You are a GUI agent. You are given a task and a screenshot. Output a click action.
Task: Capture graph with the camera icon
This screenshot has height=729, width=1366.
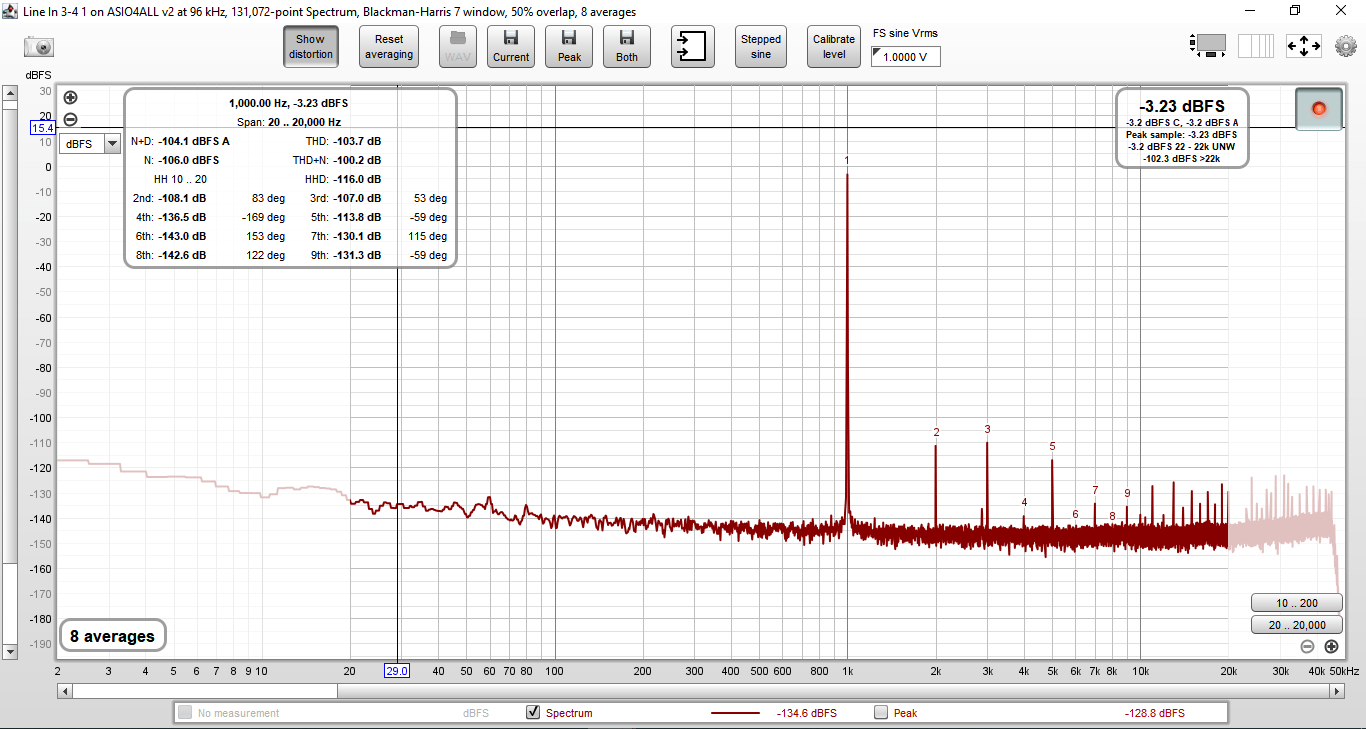coord(39,46)
